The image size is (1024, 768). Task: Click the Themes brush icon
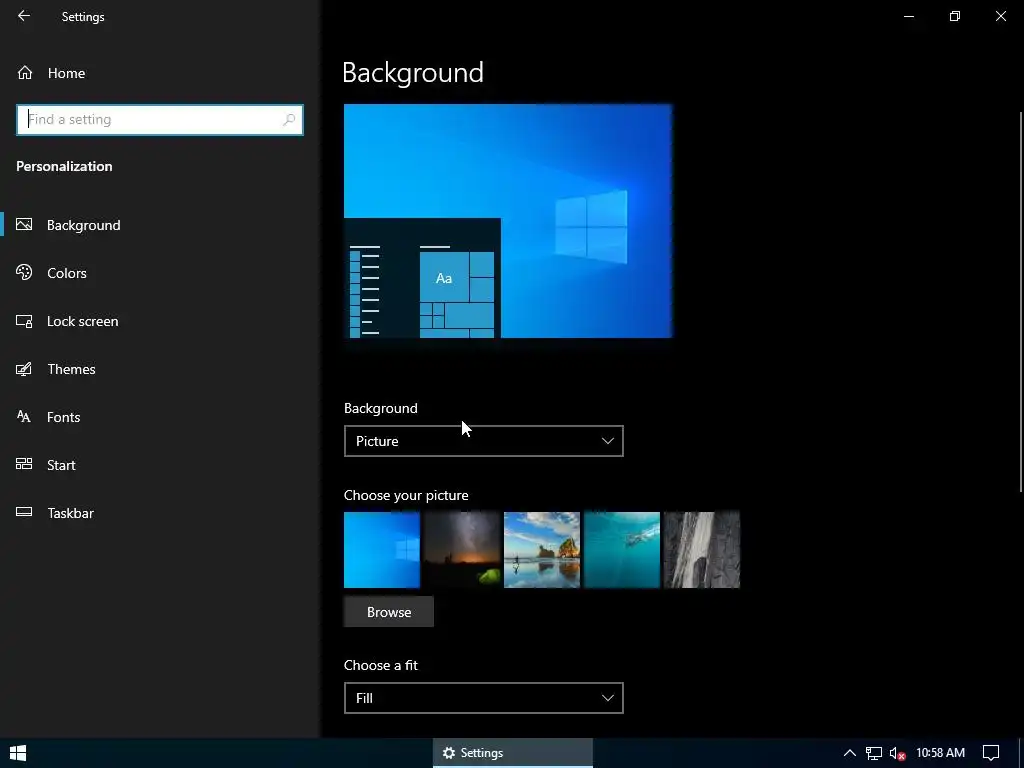coord(24,369)
